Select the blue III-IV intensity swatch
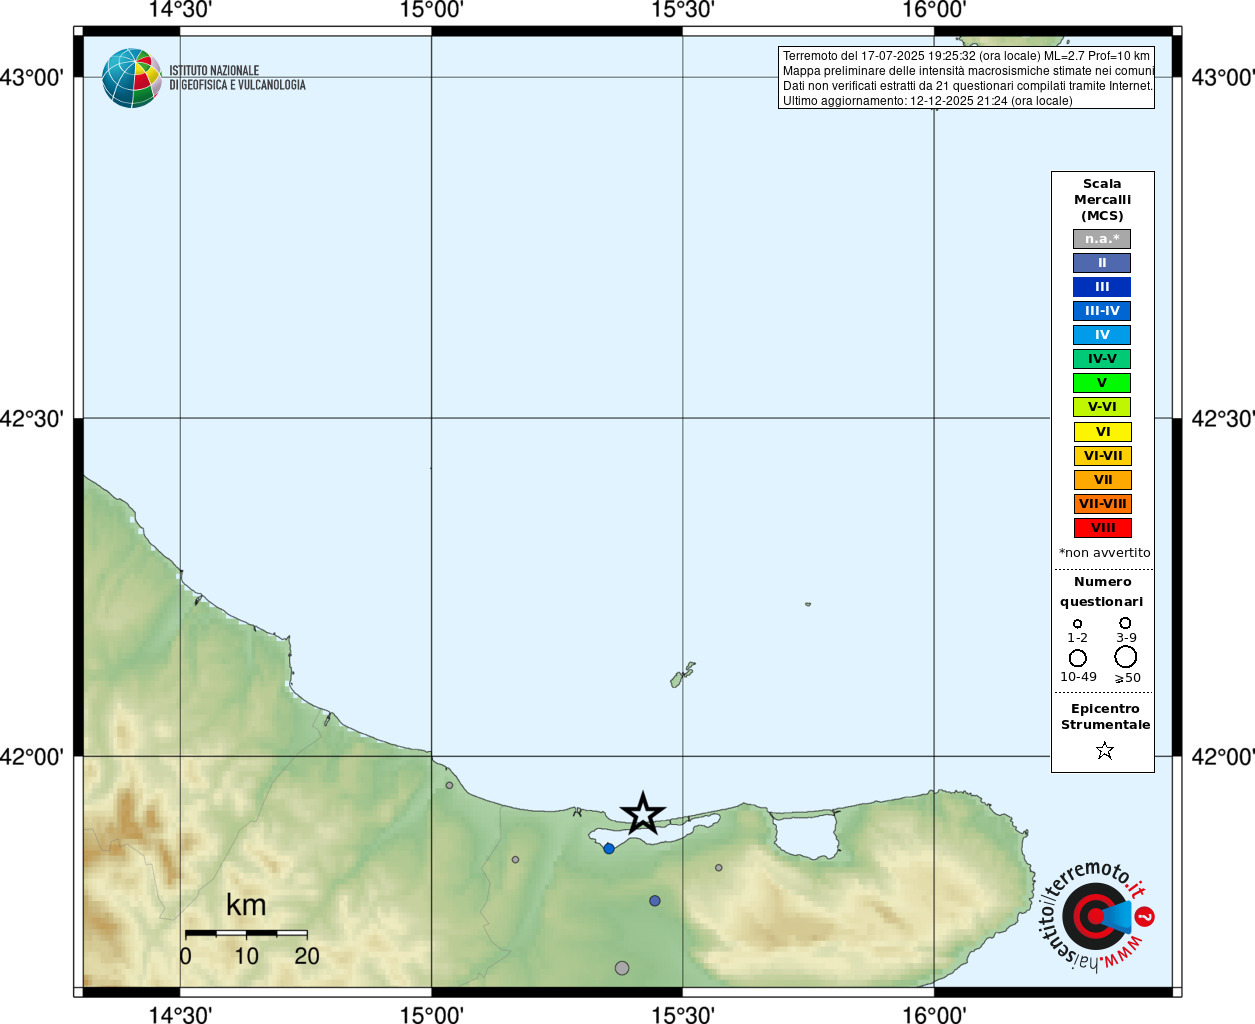The image size is (1255, 1024). click(1102, 311)
